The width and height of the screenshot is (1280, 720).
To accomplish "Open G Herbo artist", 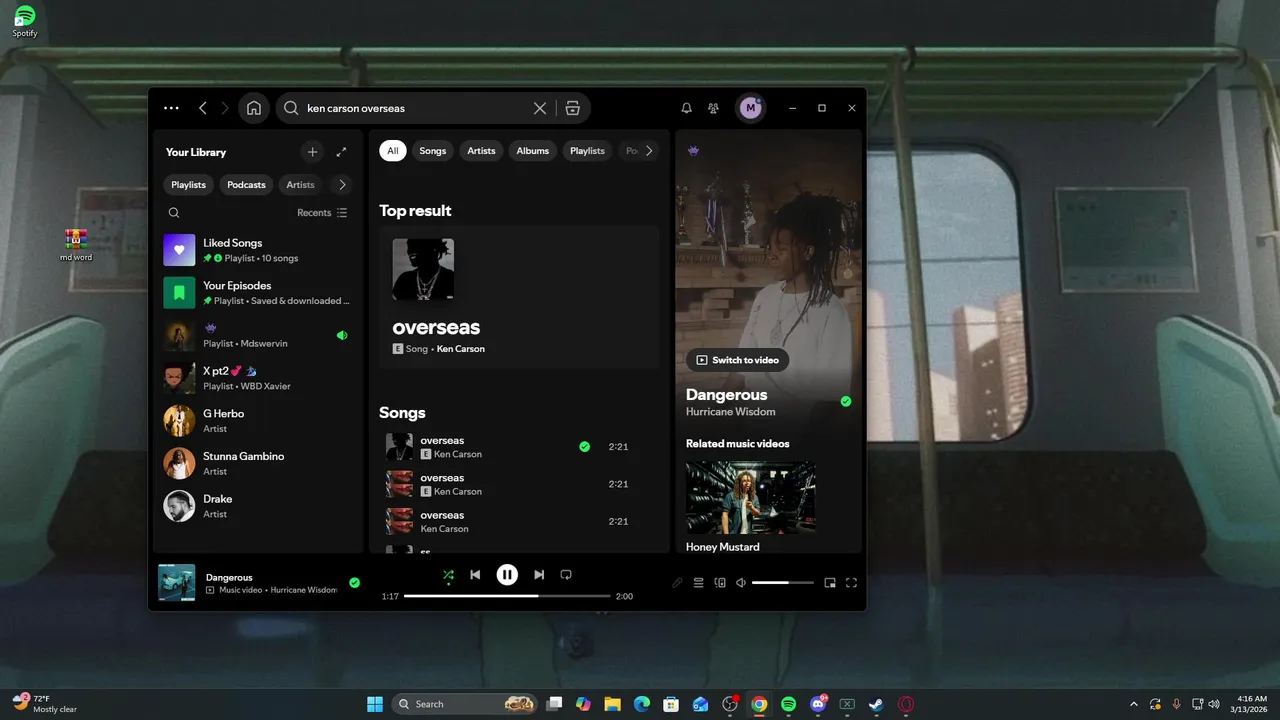I will click(258, 421).
